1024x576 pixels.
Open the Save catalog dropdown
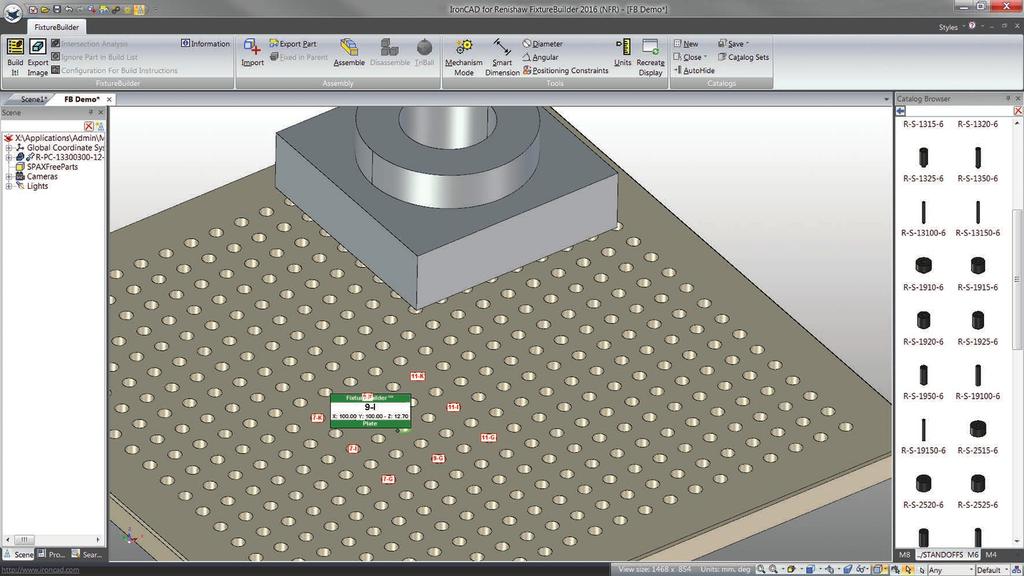747,43
